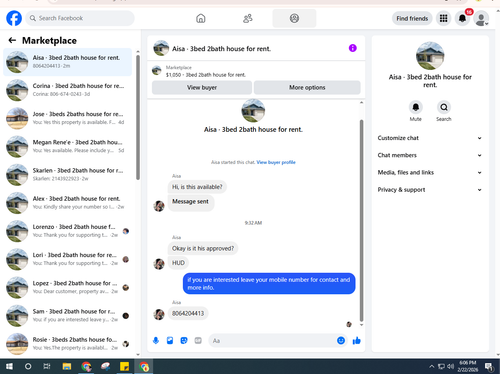The width and height of the screenshot is (500, 374).
Task: Open the account profile avatar menu
Action: [481, 18]
